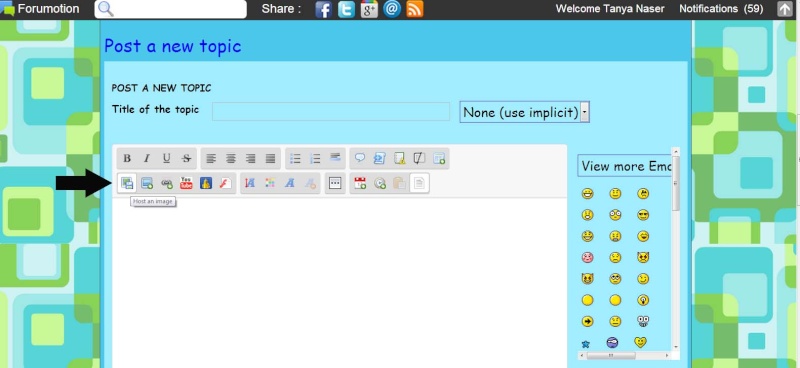Insert the big-eyed toothy emoticon
The image size is (800, 368).
643,321
